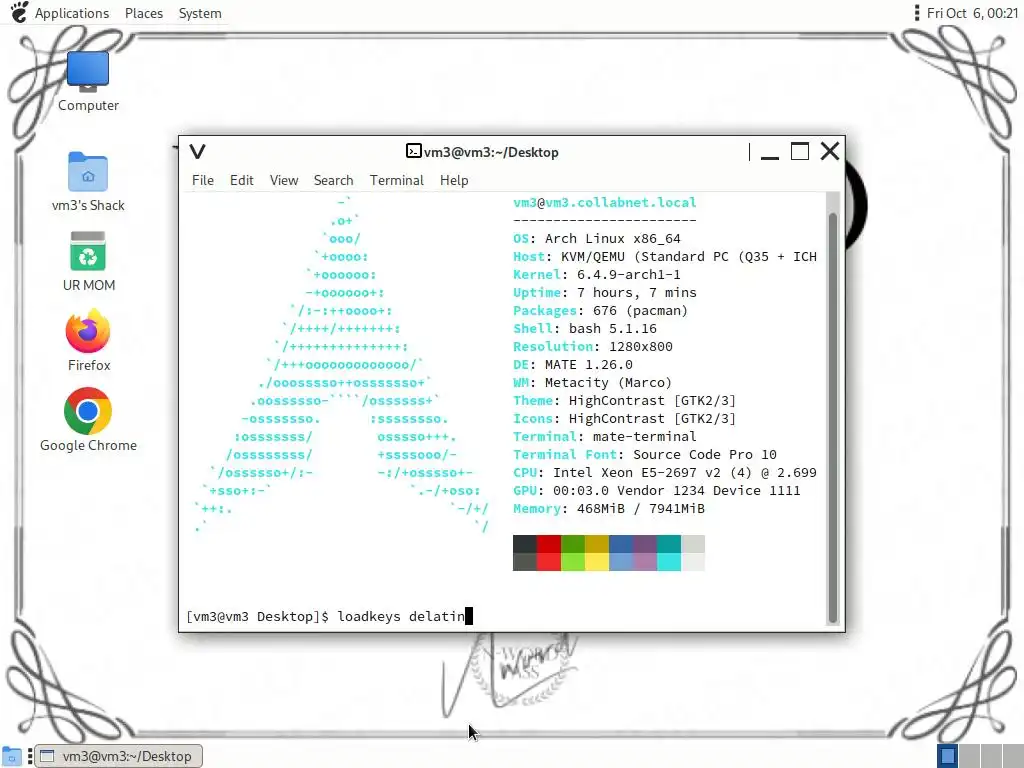Viewport: 1024px width, 768px height.
Task: Click the 'WM: Metacity (Marco)' line
Action: (x=592, y=383)
